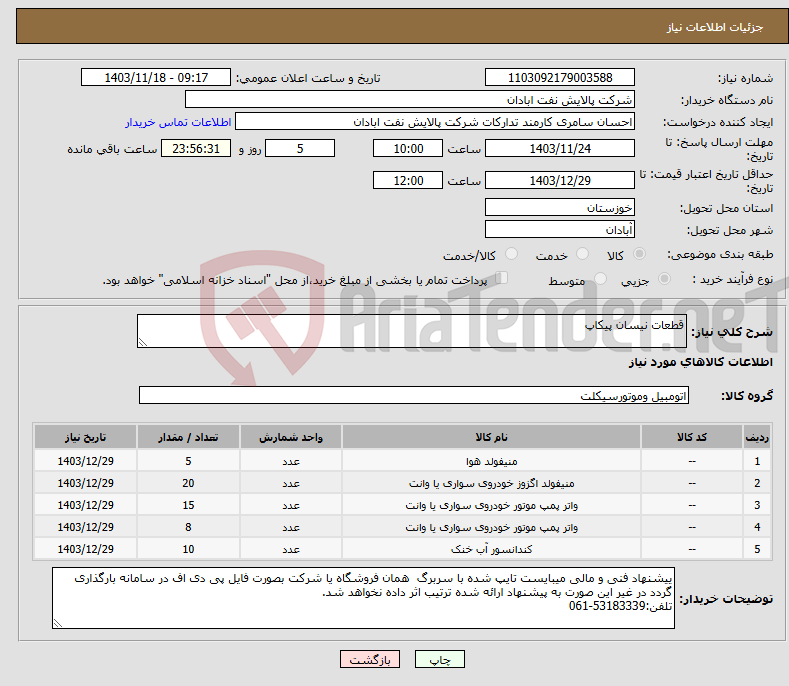Click the label اطلاعات کالاهای مورد نیاز
Image resolution: width=789 pixels, height=686 pixels.
[700, 362]
